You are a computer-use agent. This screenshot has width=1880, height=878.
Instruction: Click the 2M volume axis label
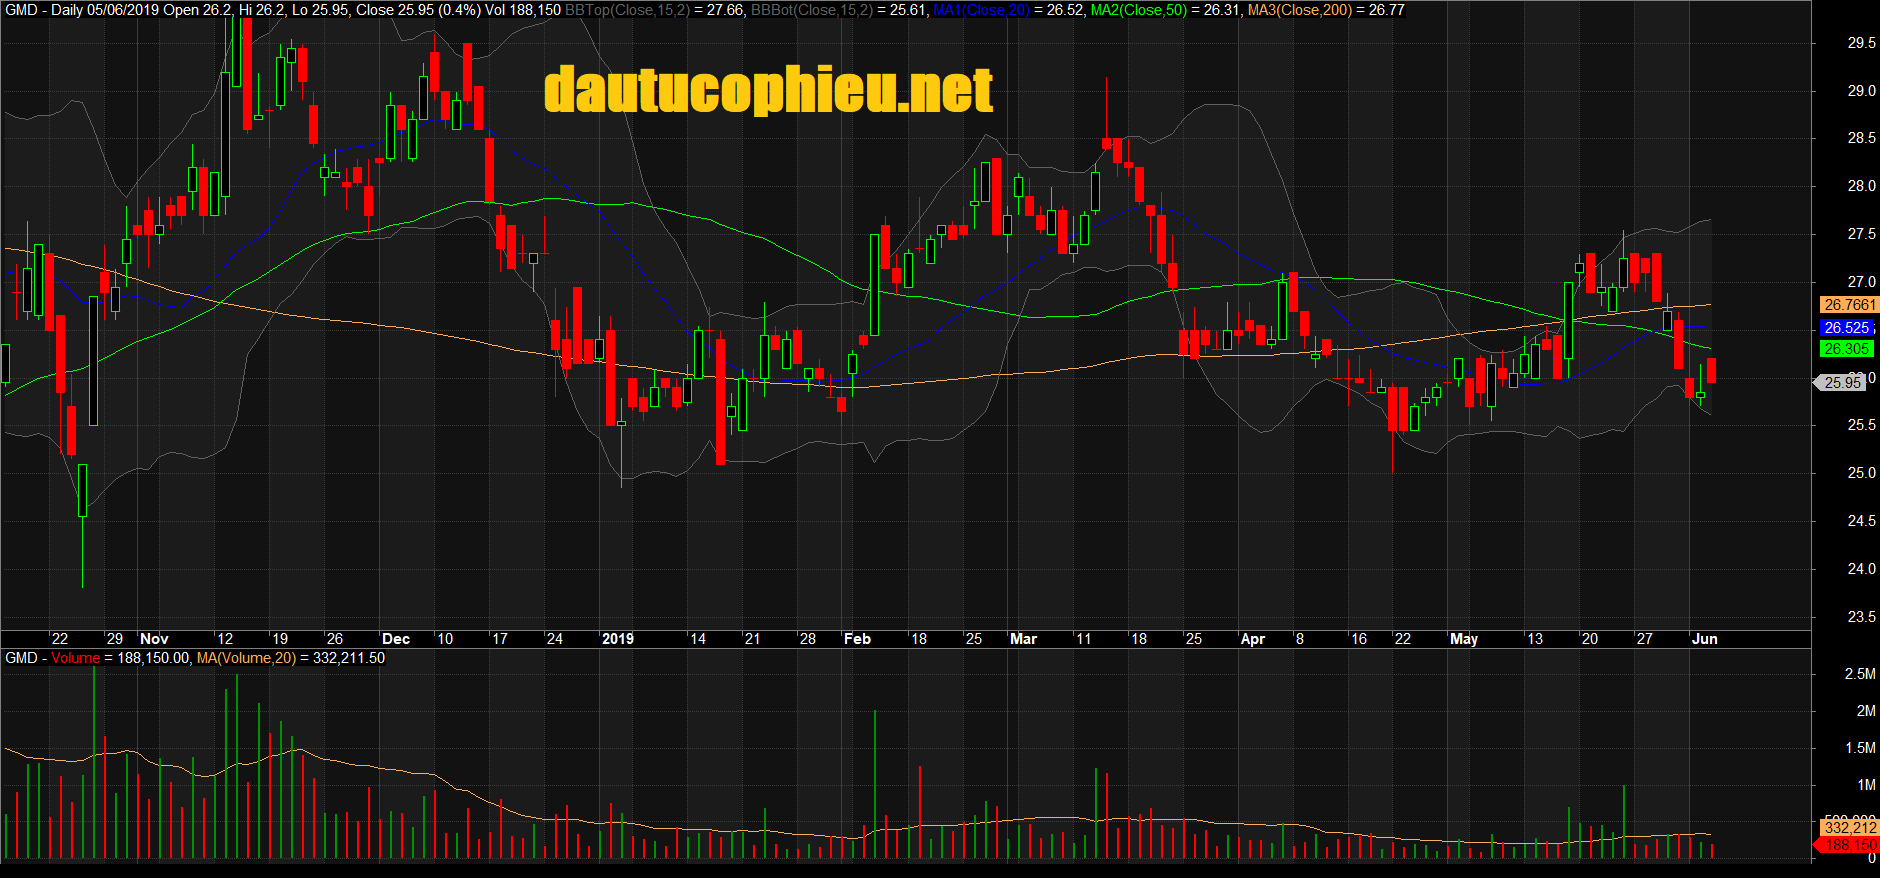coord(1866,711)
